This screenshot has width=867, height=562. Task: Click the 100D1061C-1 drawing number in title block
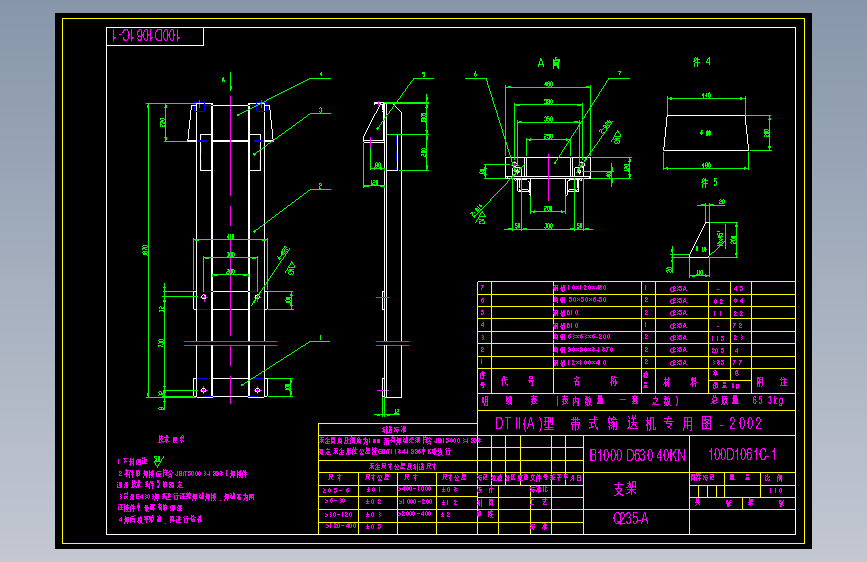point(743,455)
